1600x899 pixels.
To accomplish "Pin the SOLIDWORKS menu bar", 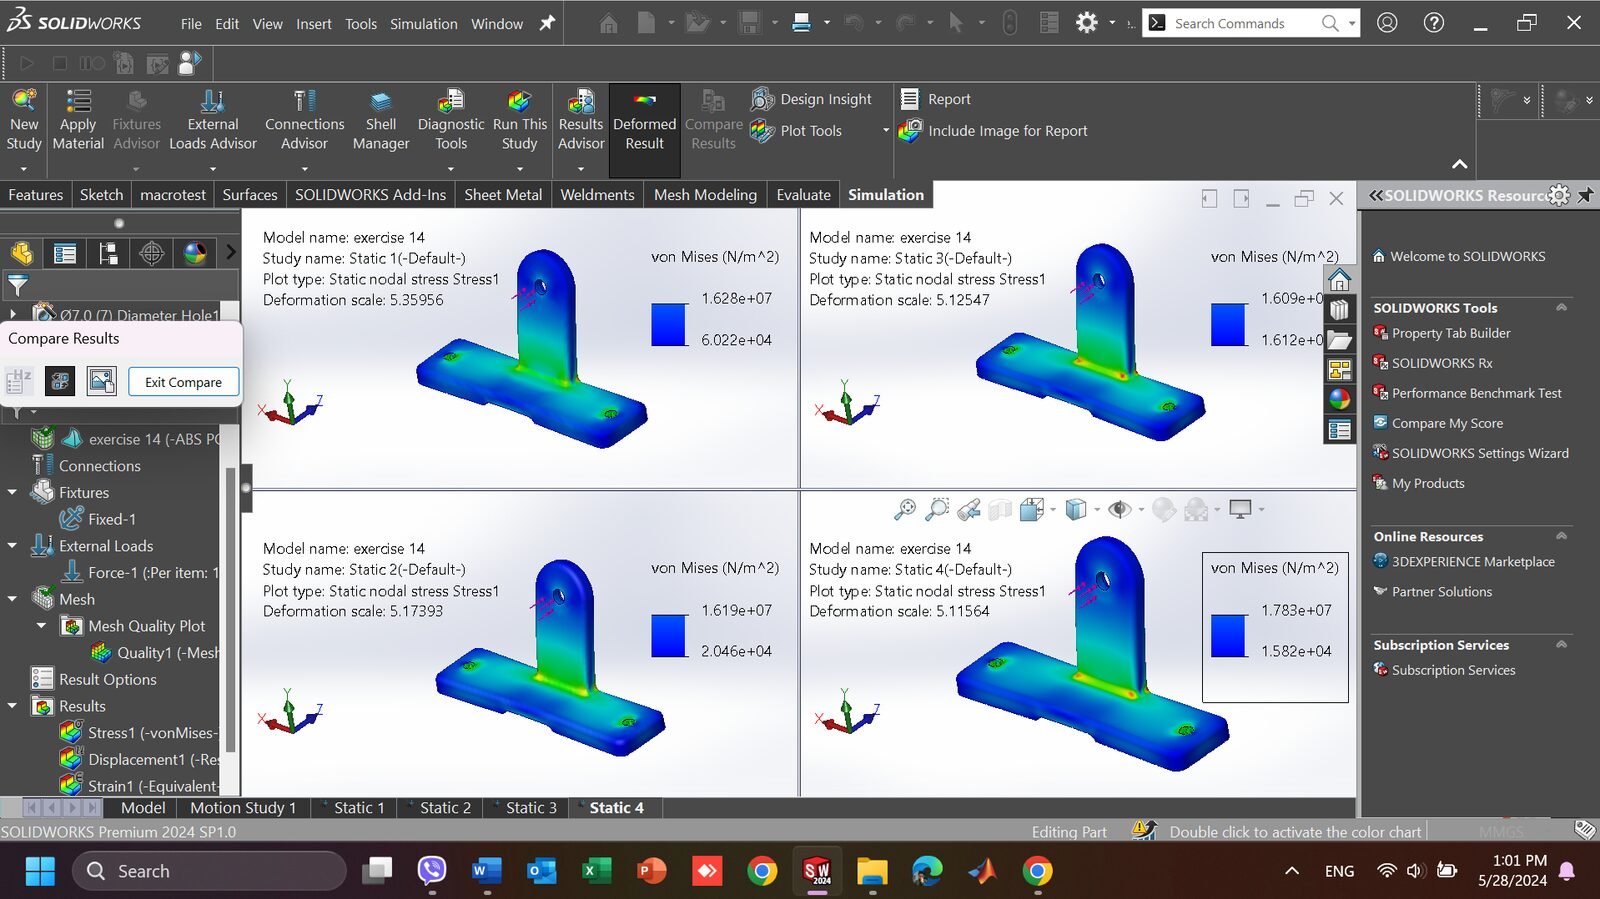I will point(547,23).
